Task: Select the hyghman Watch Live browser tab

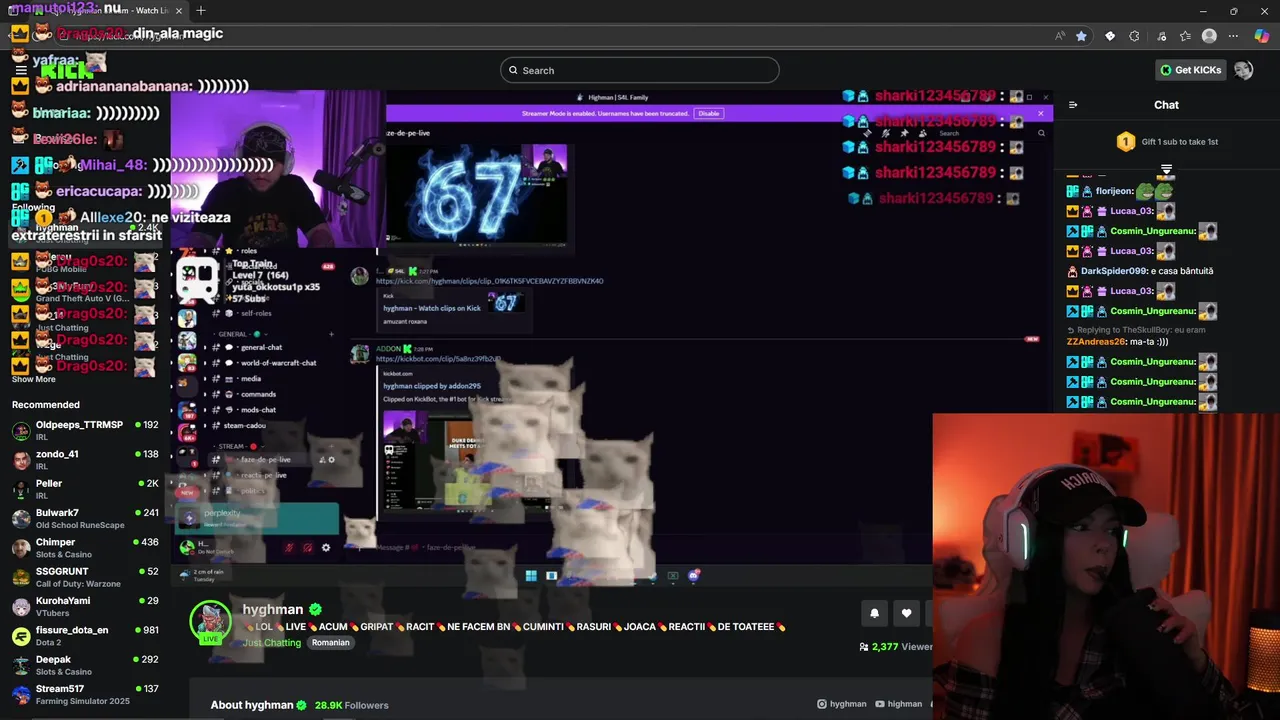Action: point(110,11)
